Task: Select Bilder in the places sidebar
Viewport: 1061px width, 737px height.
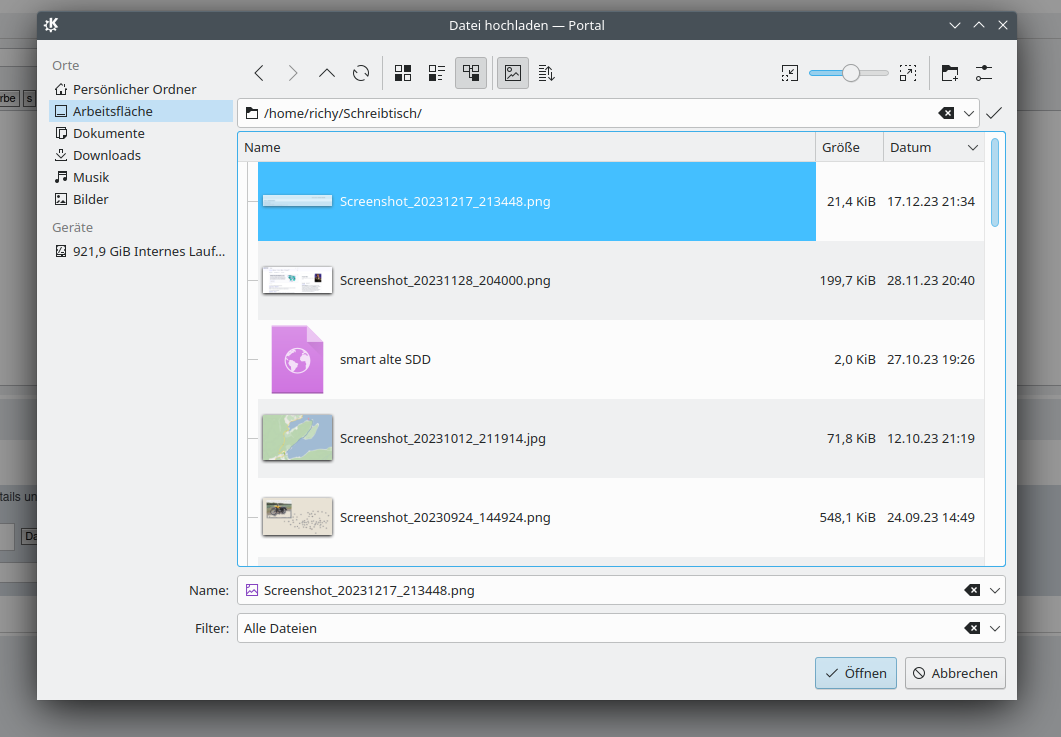Action: (90, 199)
